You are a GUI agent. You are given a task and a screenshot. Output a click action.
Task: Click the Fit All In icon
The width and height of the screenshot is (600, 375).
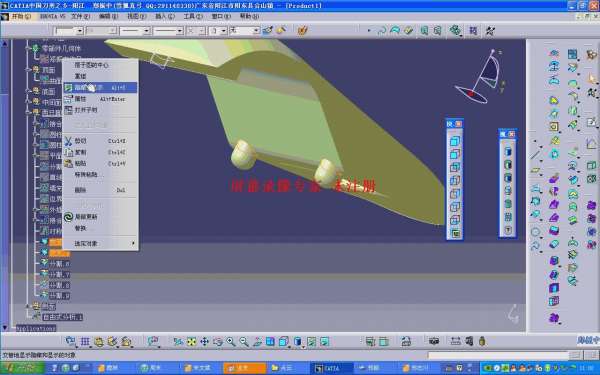click(191, 341)
